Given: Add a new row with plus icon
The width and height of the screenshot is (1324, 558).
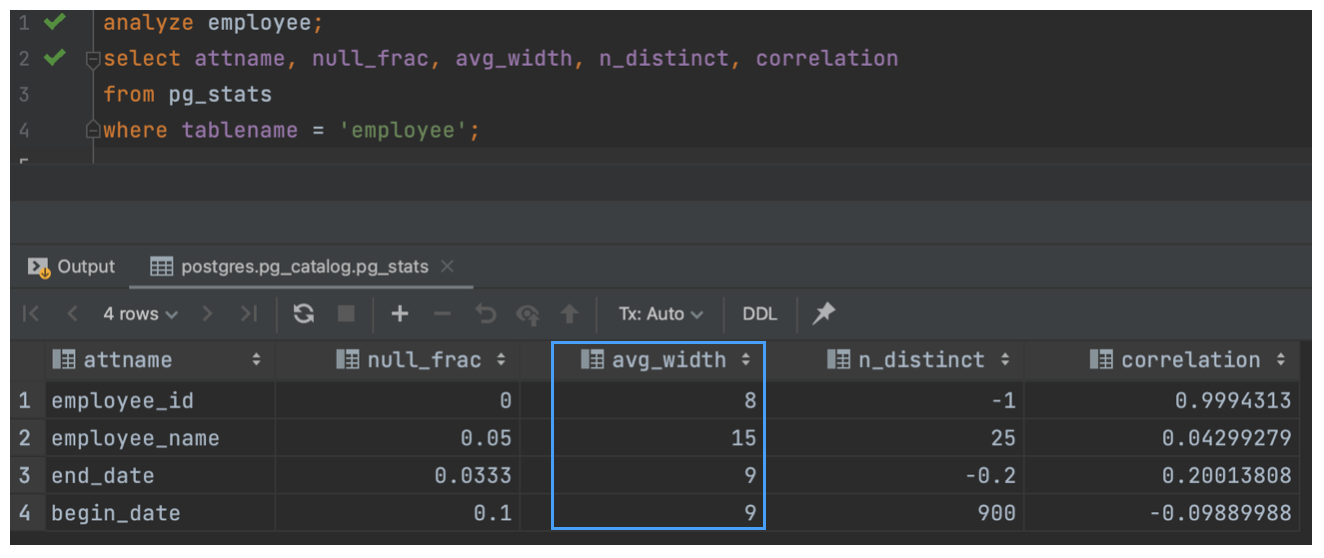Looking at the screenshot, I should click(x=400, y=314).
